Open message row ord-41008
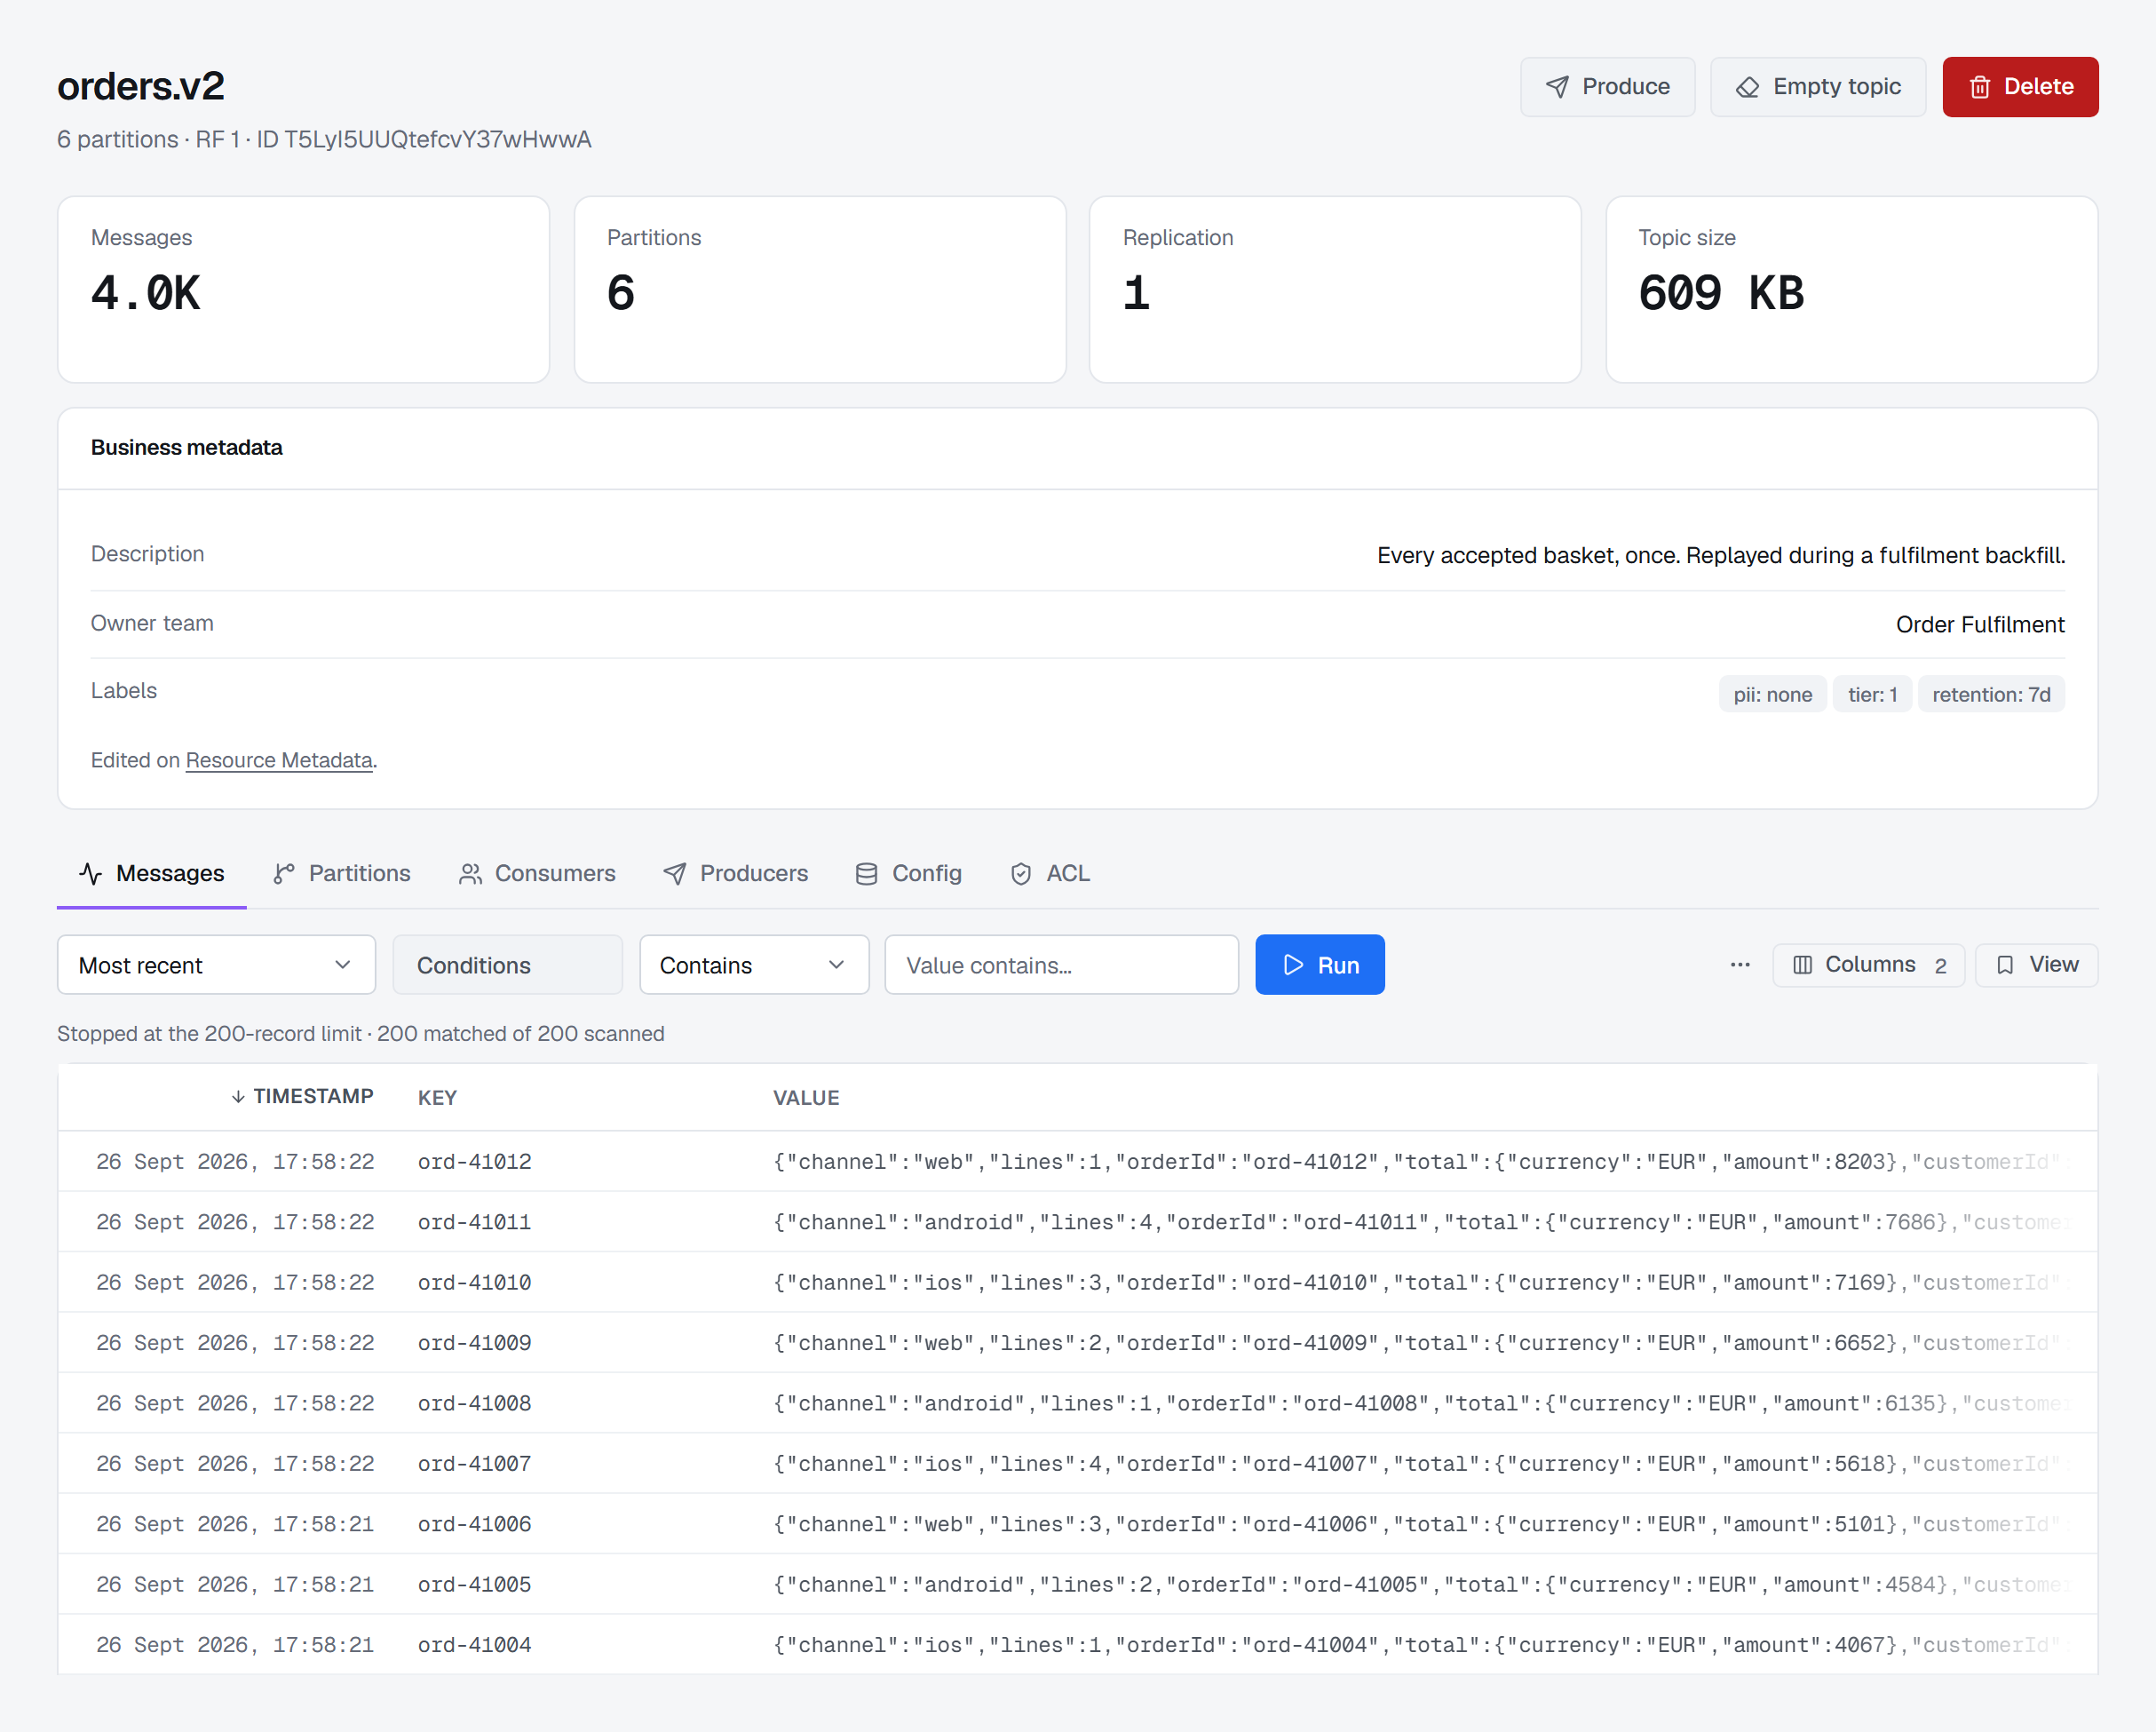 click(1077, 1403)
